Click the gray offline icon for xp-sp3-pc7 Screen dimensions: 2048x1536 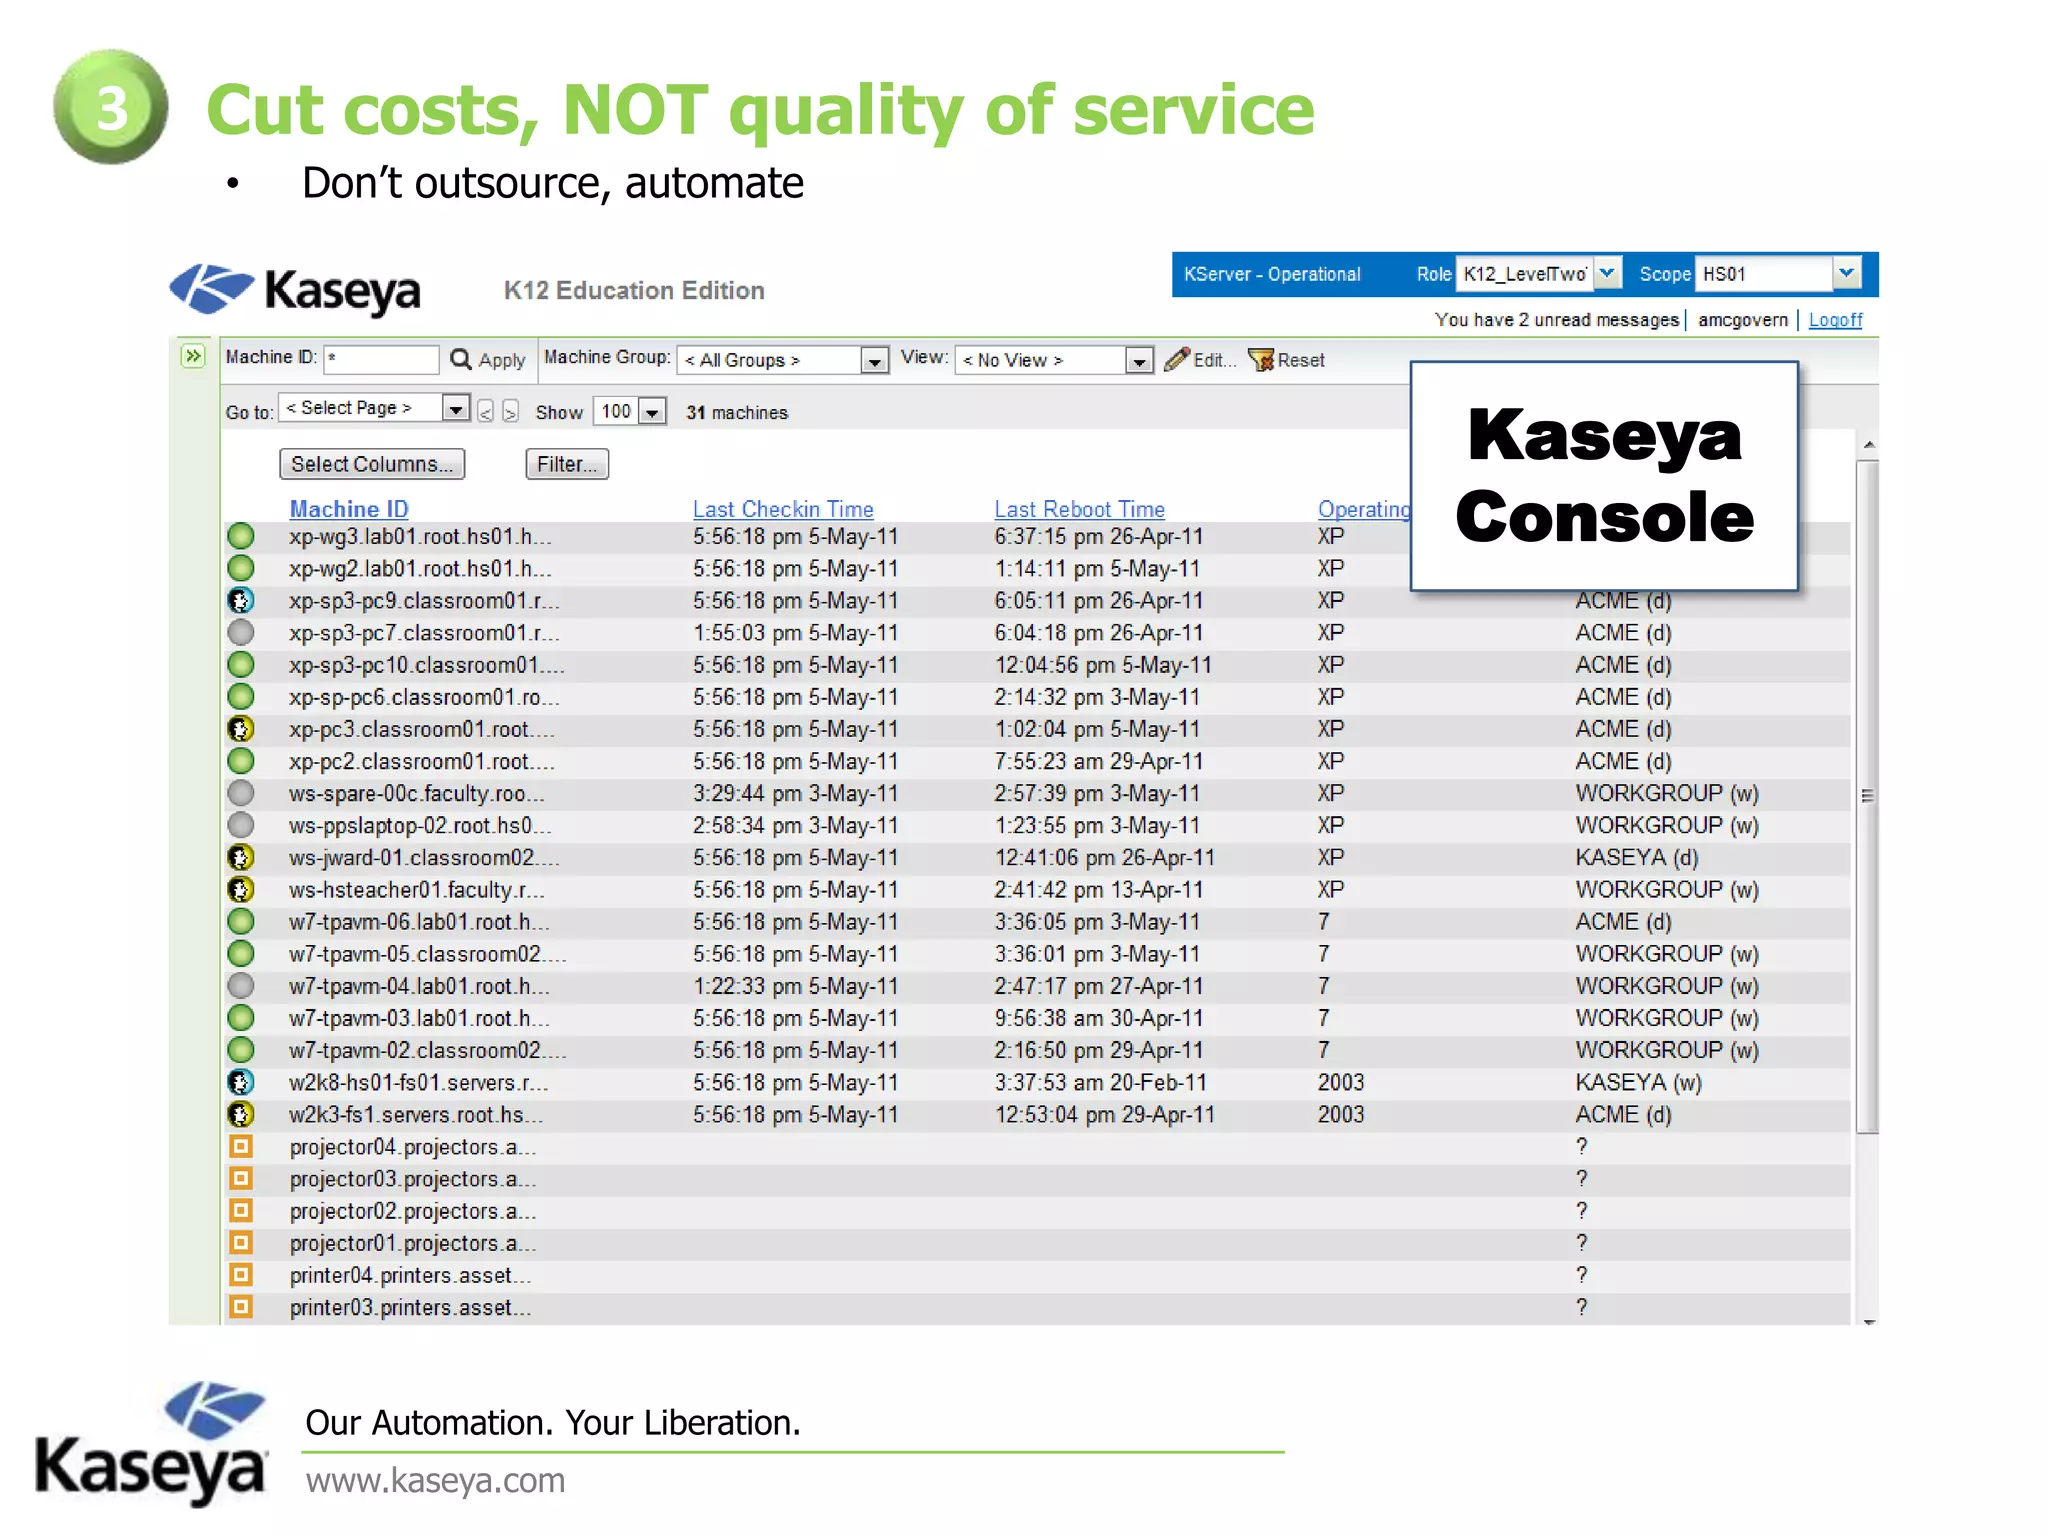click(241, 632)
